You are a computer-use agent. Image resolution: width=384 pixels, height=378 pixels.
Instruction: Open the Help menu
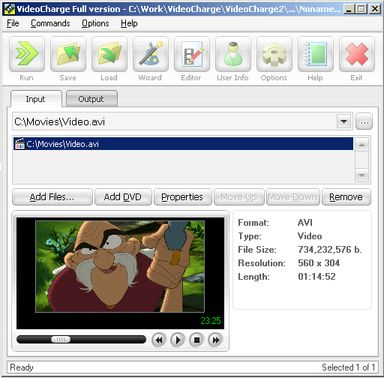[129, 24]
